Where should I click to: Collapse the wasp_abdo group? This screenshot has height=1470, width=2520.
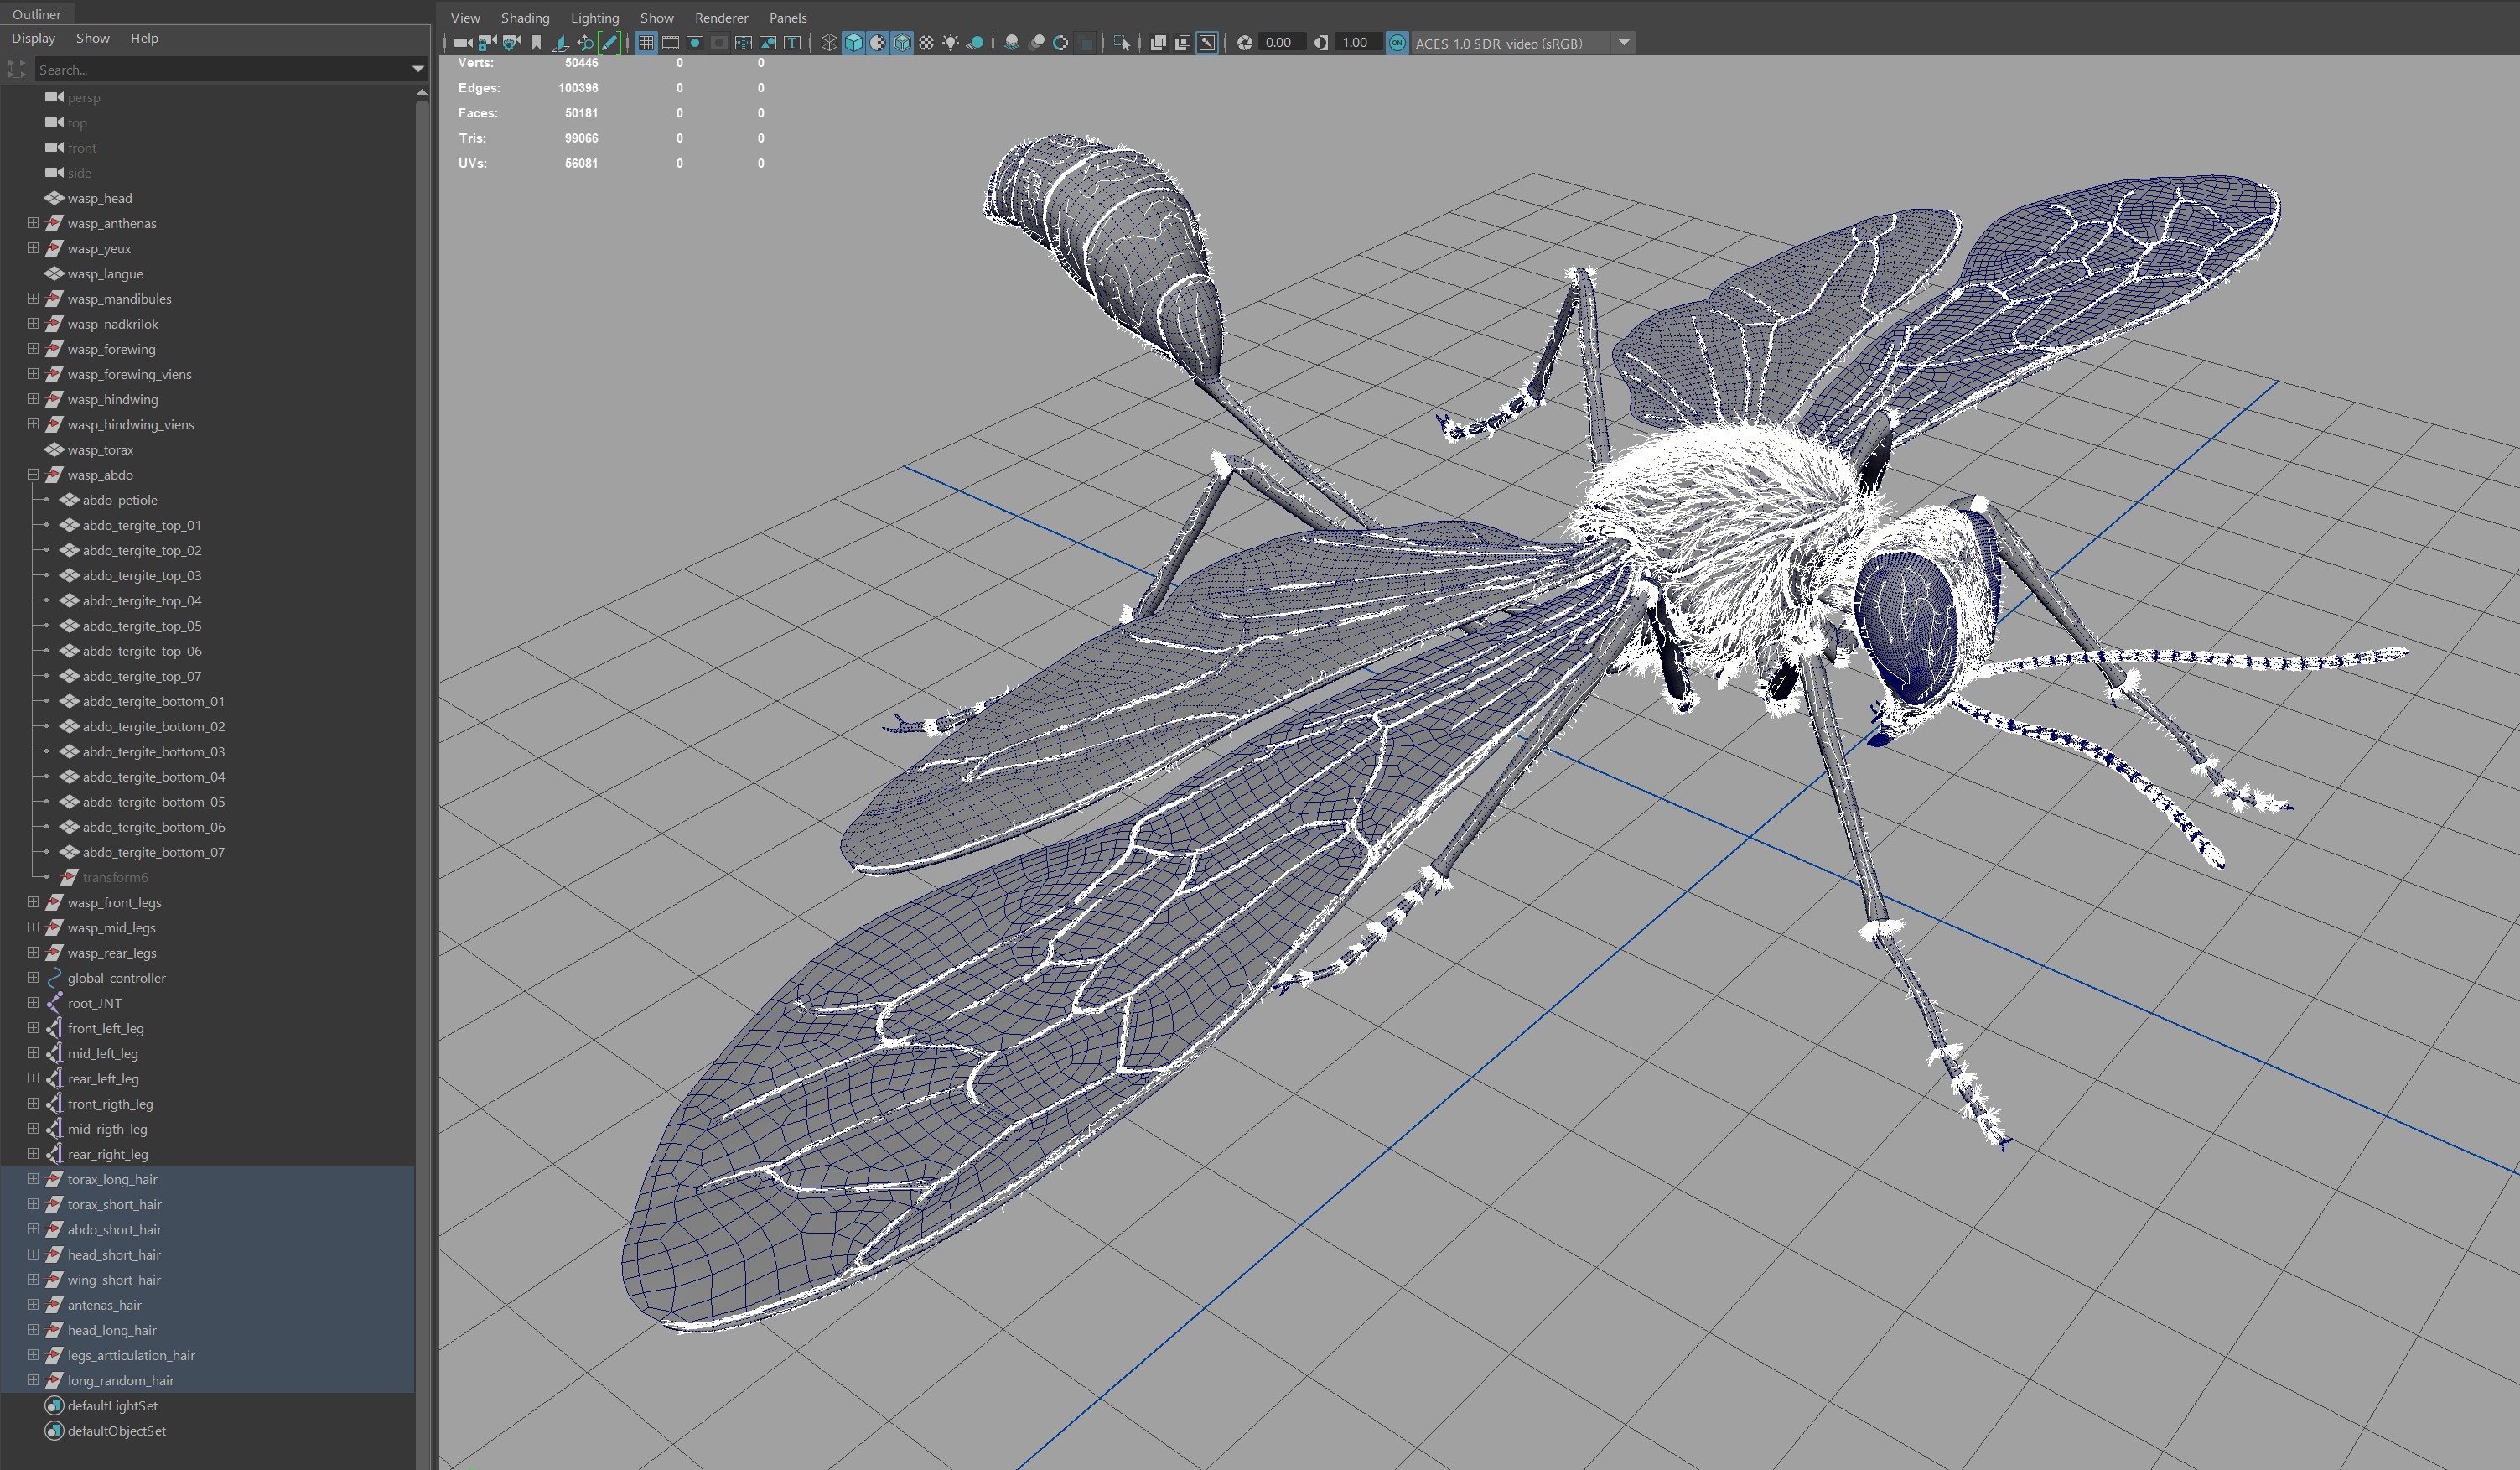[33, 475]
